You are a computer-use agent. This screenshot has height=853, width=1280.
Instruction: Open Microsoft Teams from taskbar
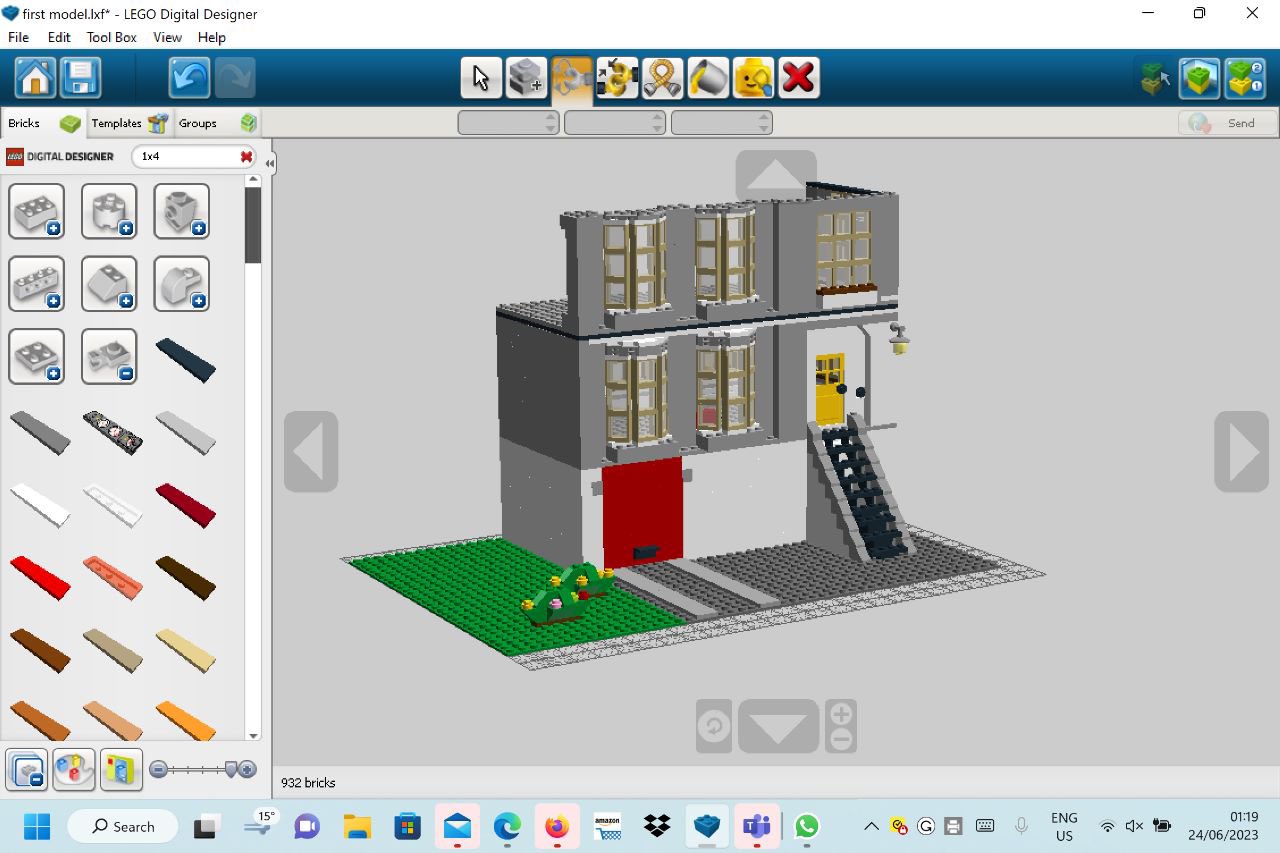757,826
